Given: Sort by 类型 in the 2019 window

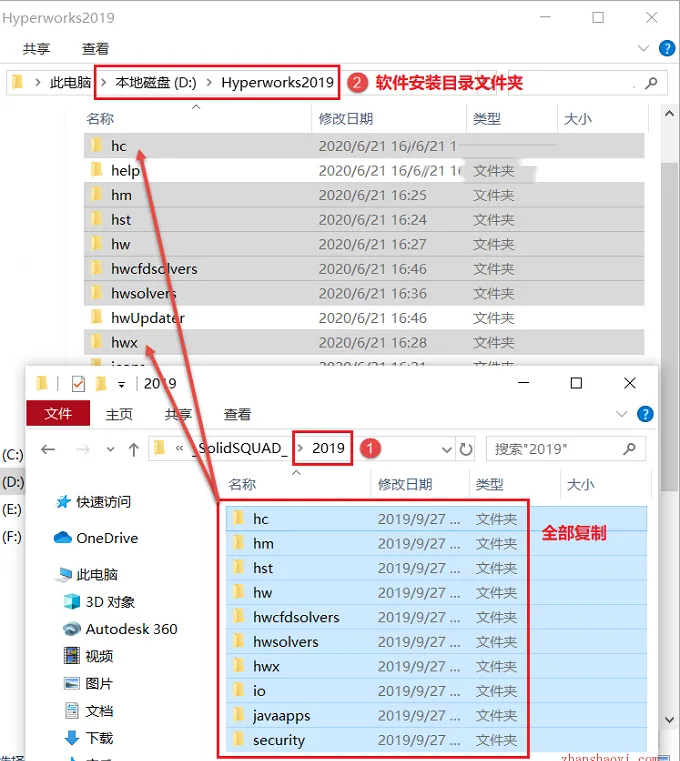Looking at the screenshot, I should point(490,484).
